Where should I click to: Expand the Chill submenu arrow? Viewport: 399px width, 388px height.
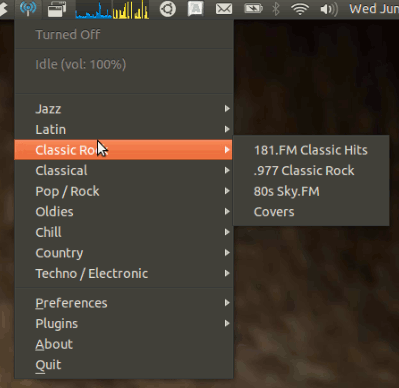(227, 232)
